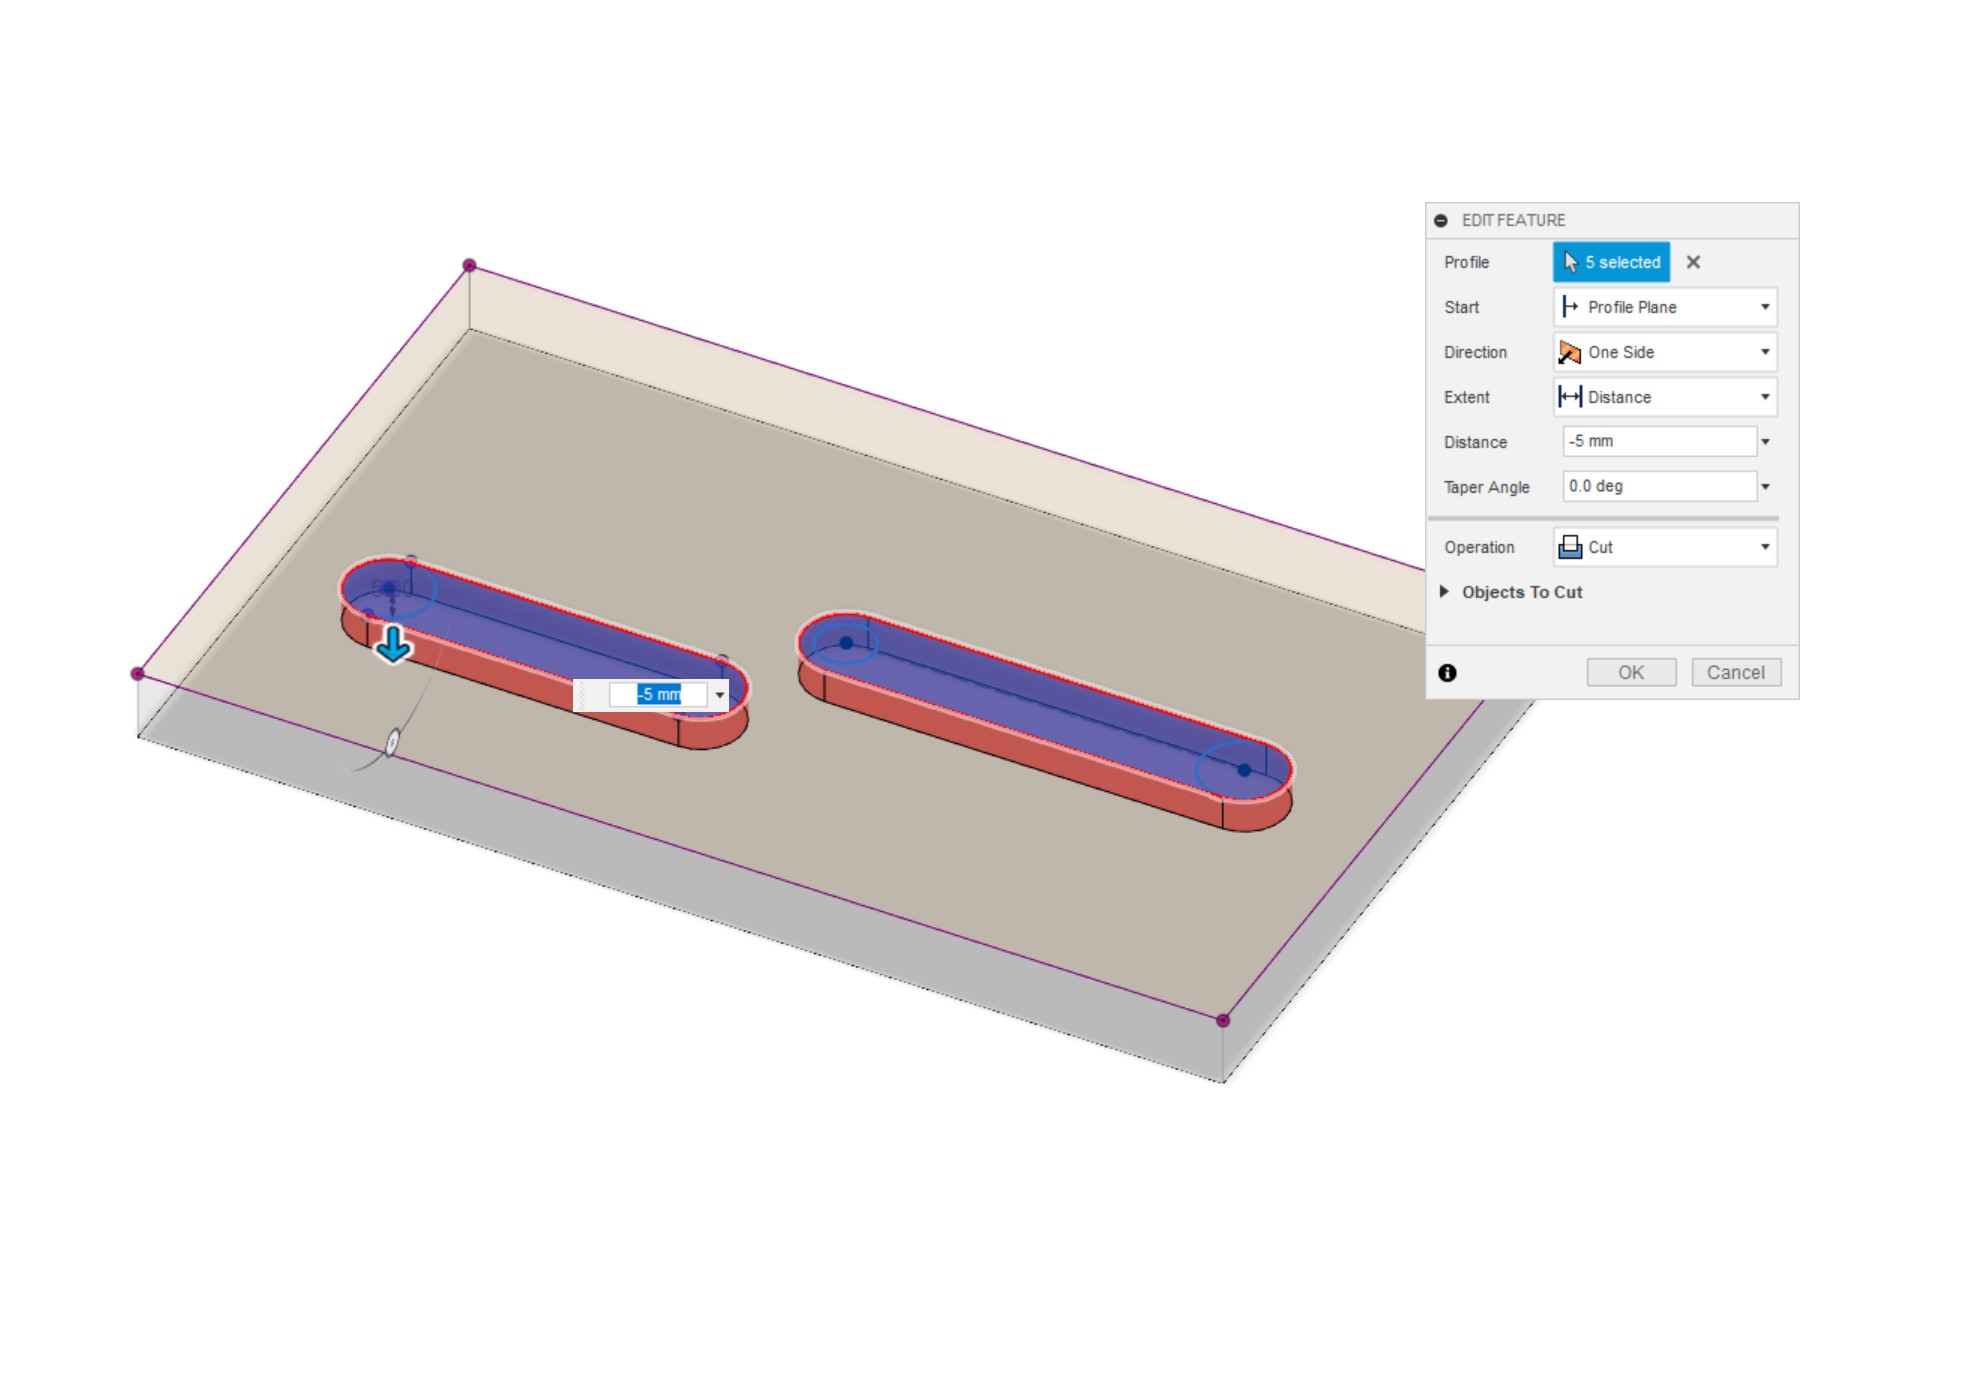
Task: Open the Start Profile Plane dropdown
Action: click(1665, 307)
